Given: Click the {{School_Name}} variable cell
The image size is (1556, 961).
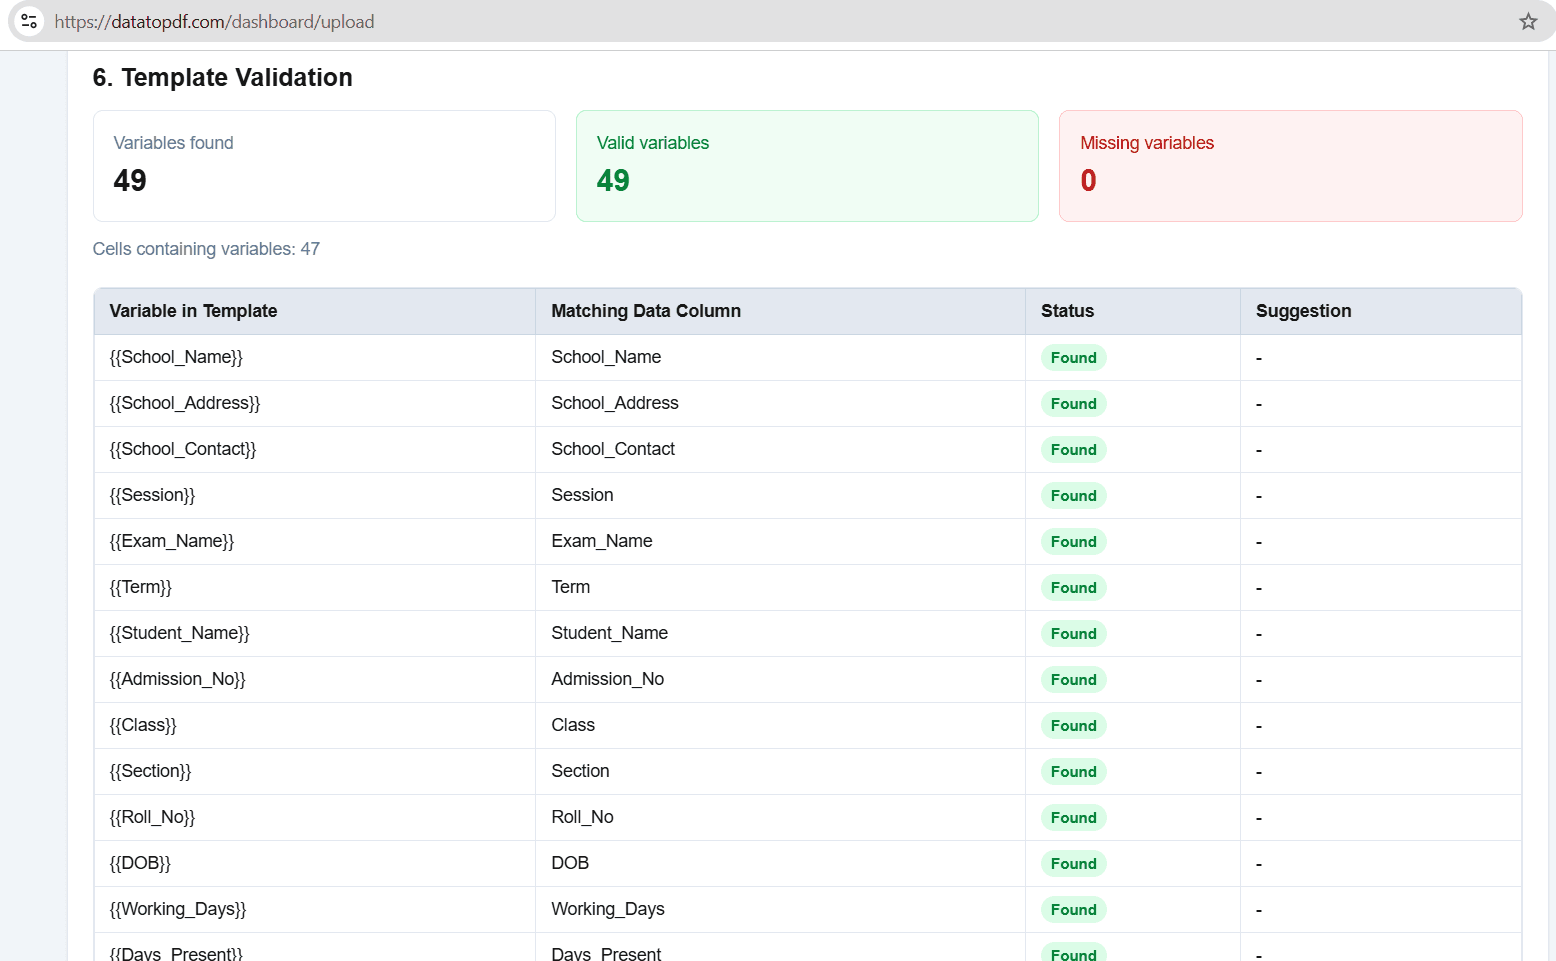Looking at the screenshot, I should pyautogui.click(x=314, y=357).
